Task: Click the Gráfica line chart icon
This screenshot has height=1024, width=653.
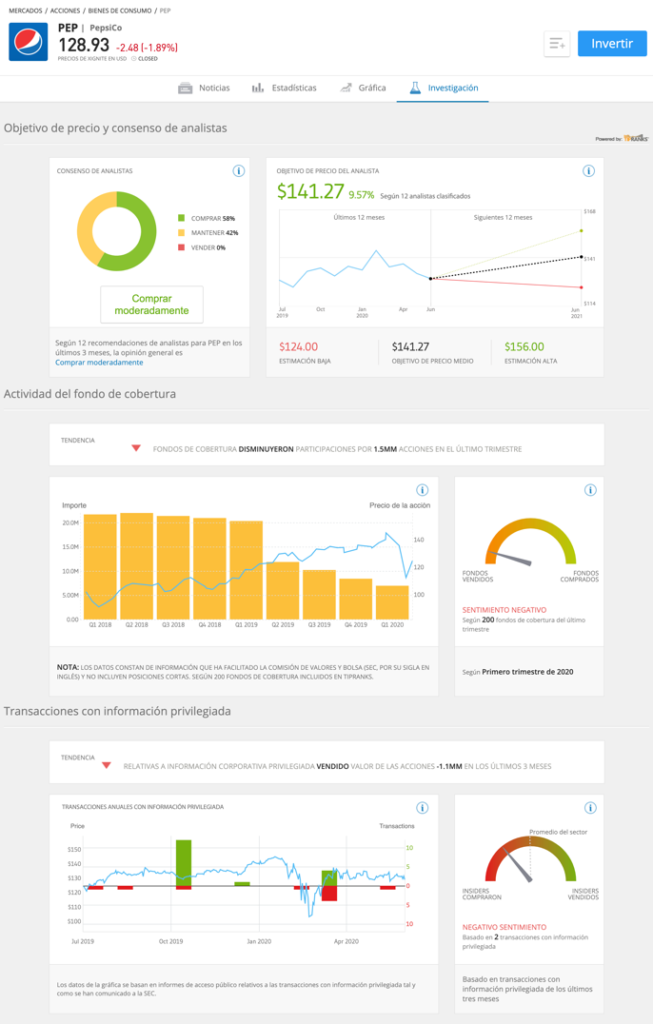Action: [346, 88]
